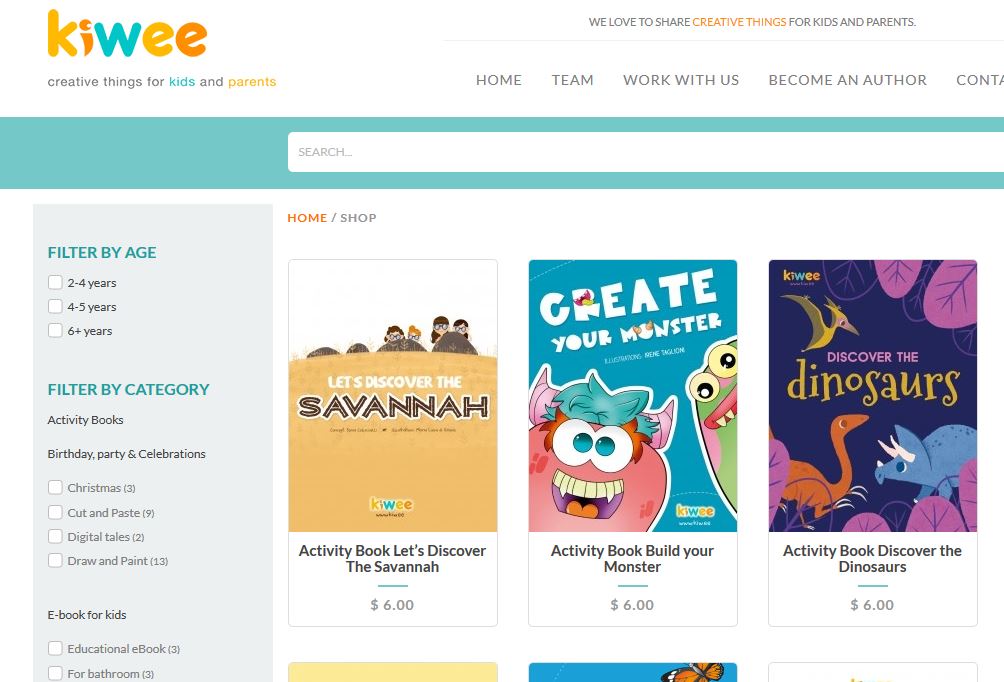This screenshot has width=1004, height=682.
Task: Open the Create Your Monster cover image
Action: (633, 396)
